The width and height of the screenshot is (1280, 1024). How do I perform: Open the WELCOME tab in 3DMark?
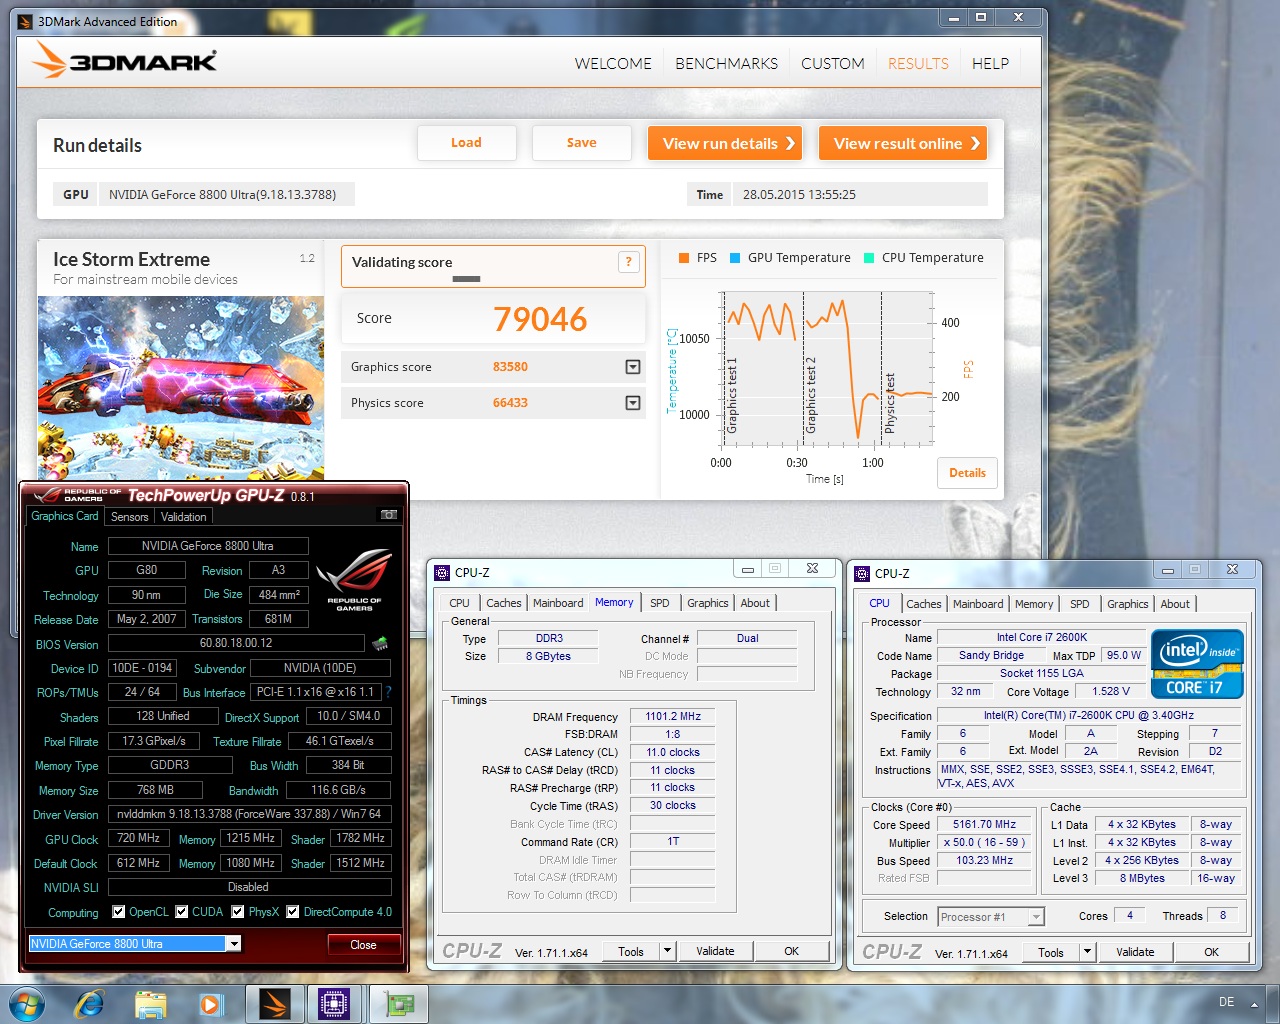click(x=613, y=63)
